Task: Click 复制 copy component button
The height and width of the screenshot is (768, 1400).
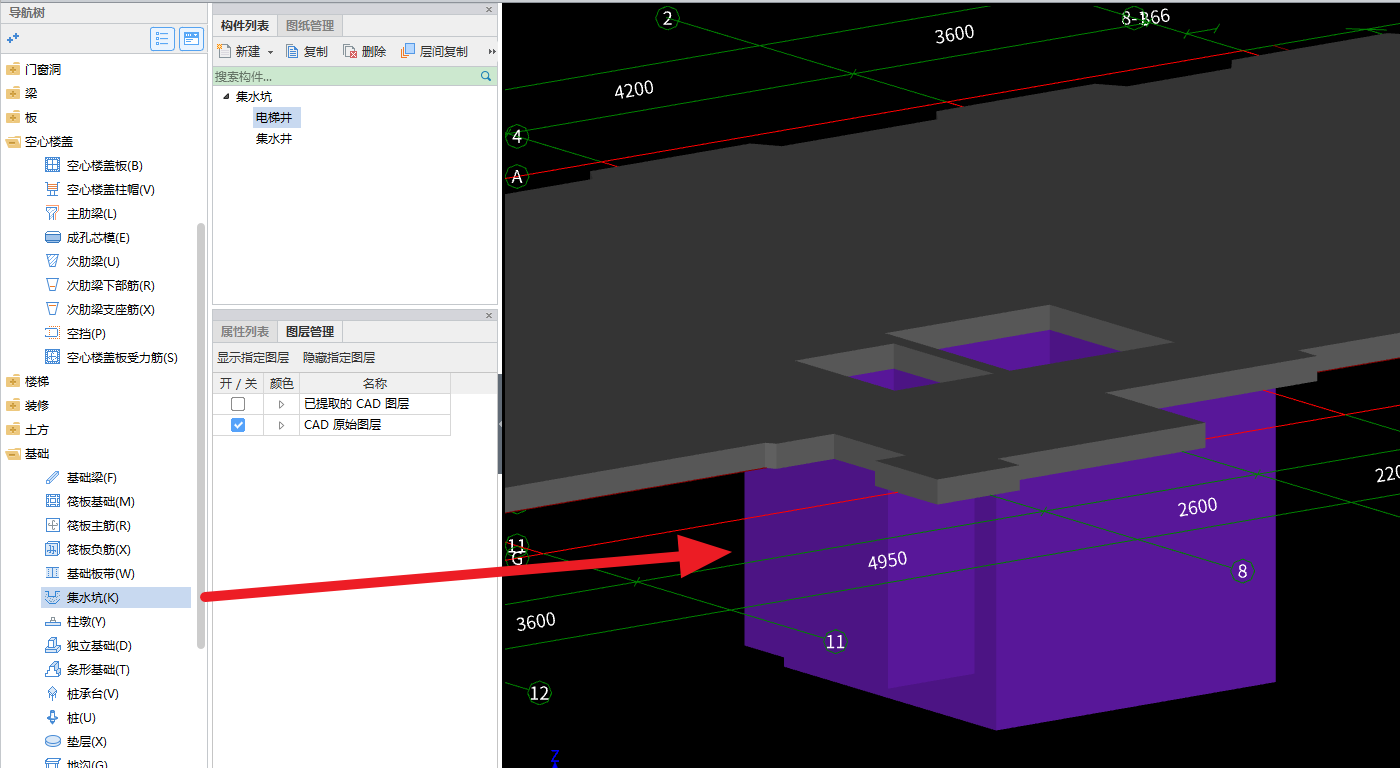Action: point(307,51)
